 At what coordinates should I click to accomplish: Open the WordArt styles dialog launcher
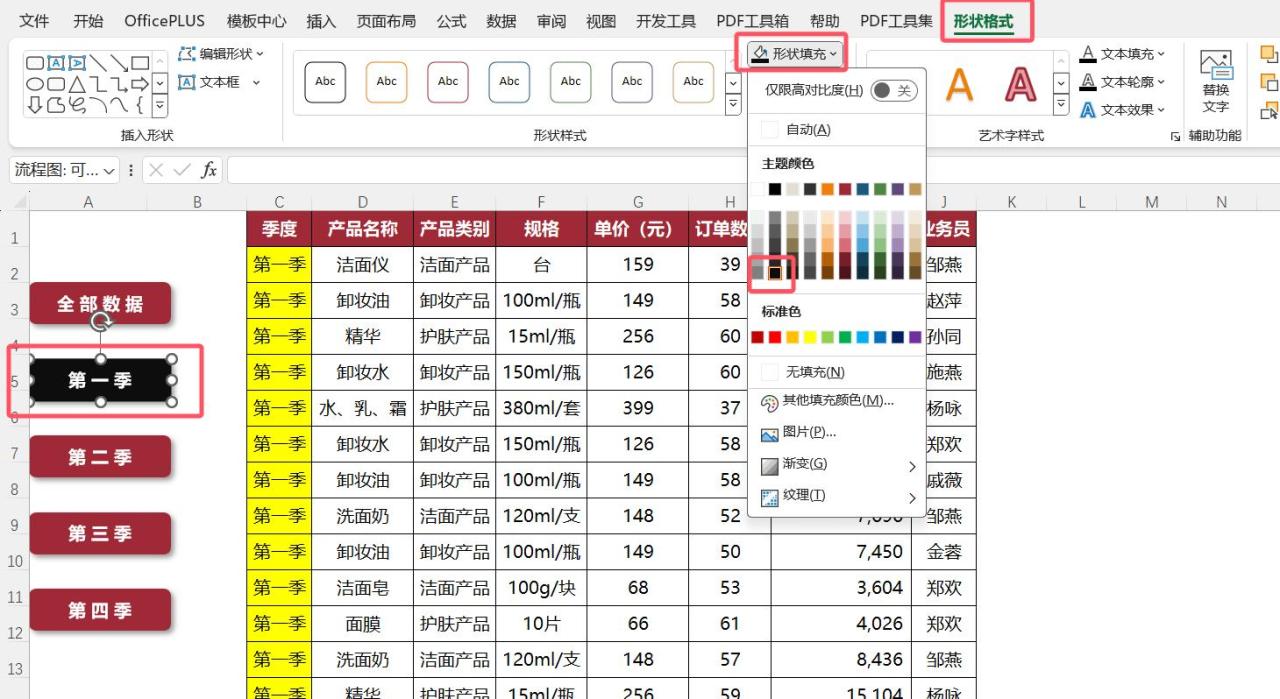pyautogui.click(x=1175, y=135)
